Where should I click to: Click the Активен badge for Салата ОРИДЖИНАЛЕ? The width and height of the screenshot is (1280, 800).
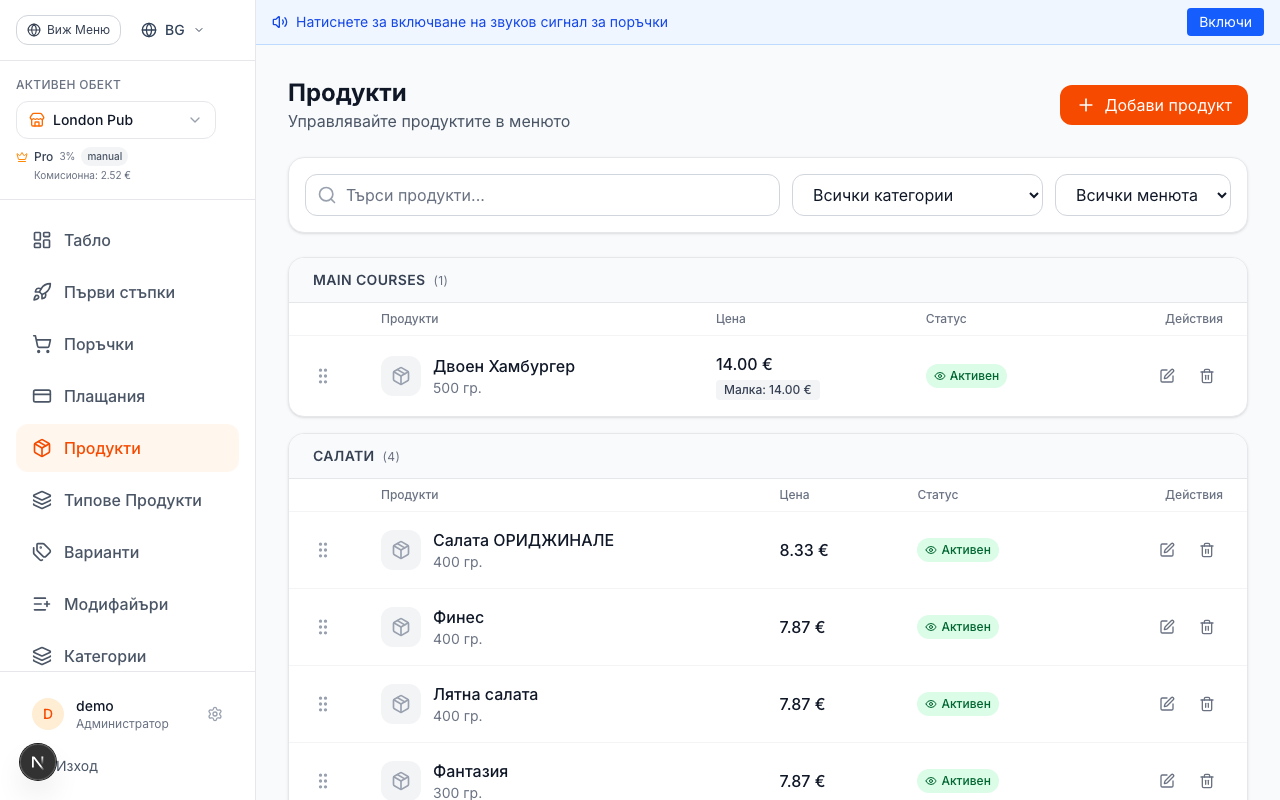coord(957,550)
